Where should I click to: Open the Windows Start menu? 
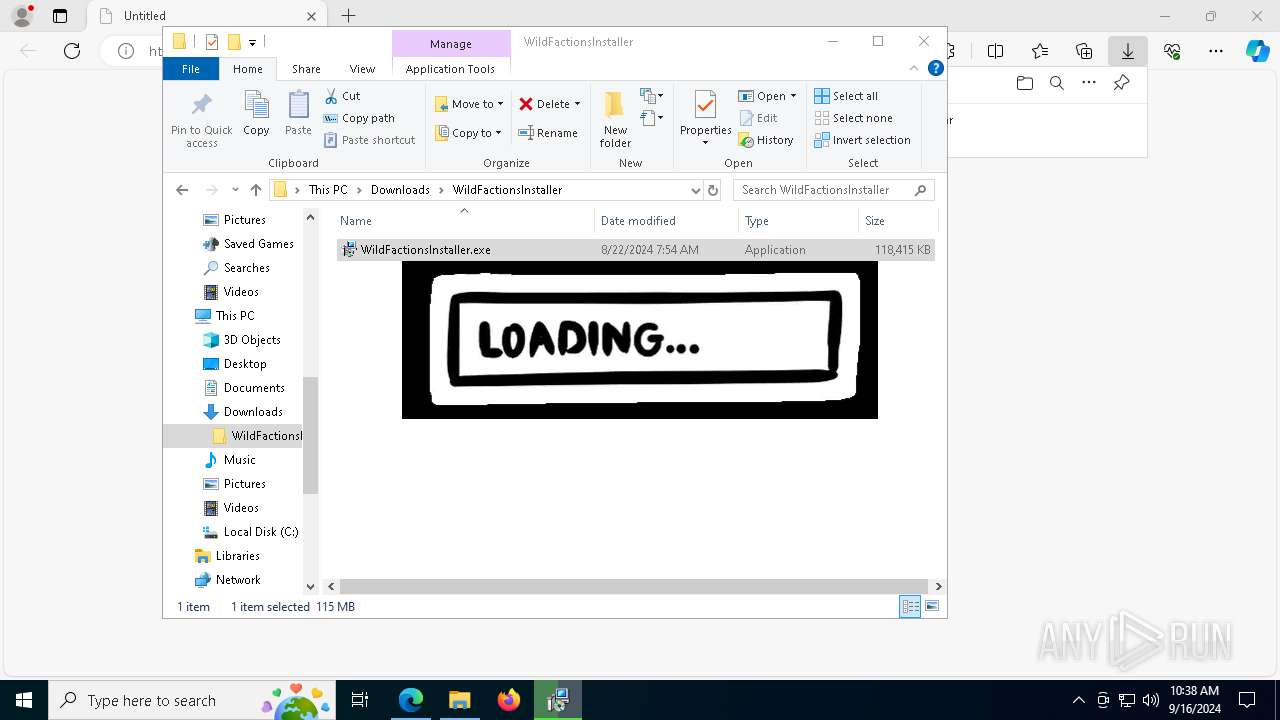(x=24, y=700)
